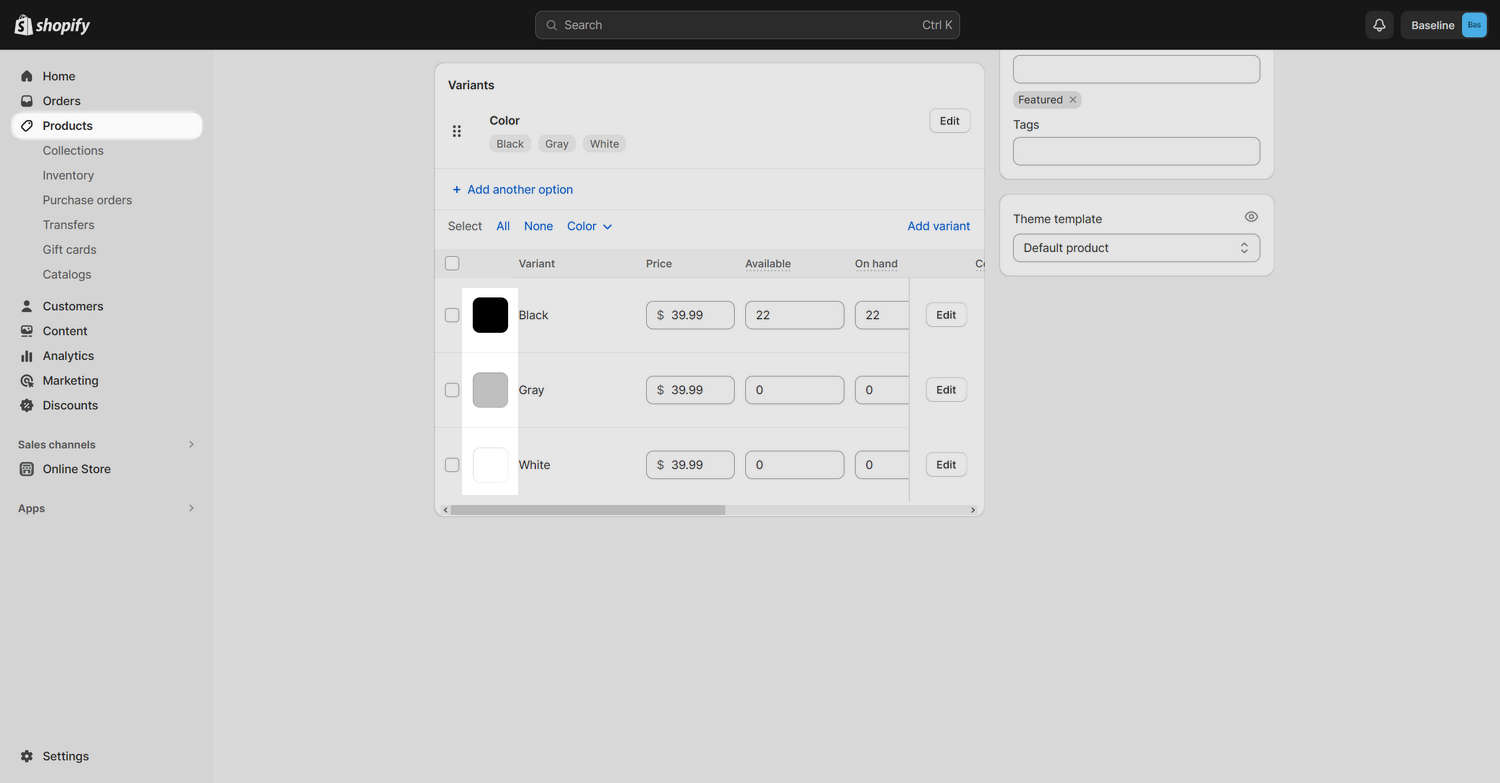Click Add variant
Screen dimensions: 1500x783
coord(938,226)
